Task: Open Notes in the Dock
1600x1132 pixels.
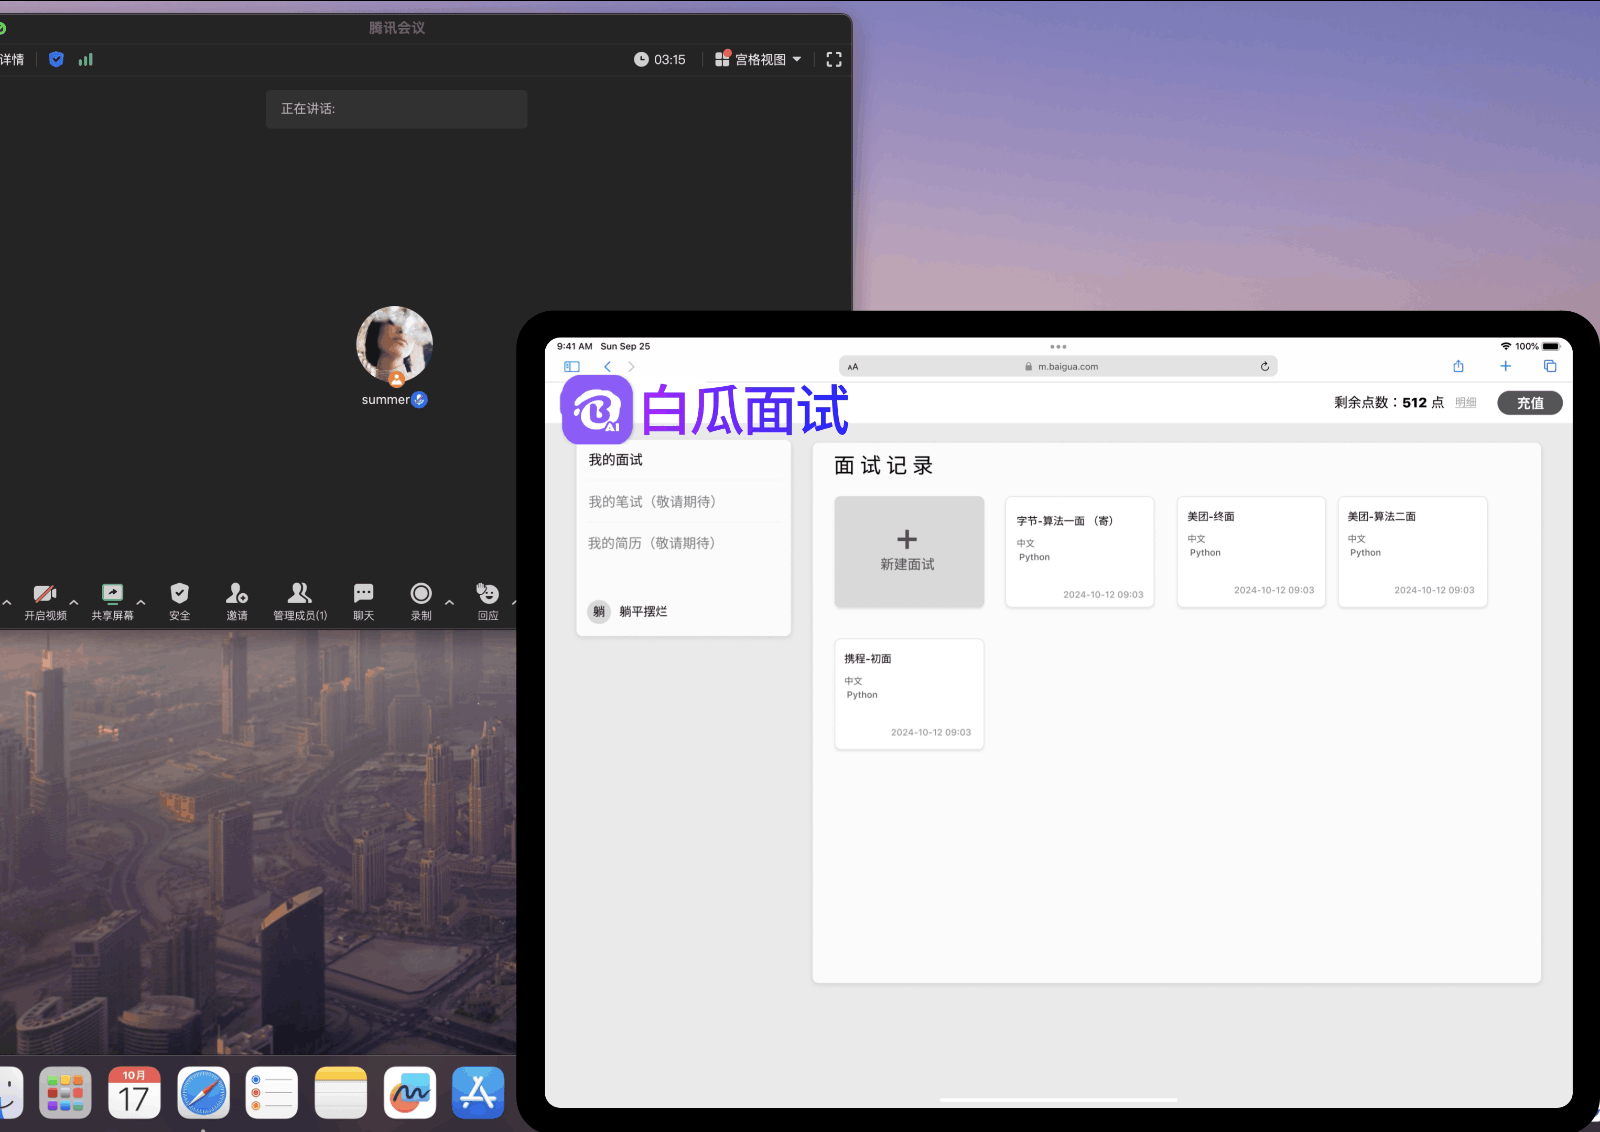Action: pyautogui.click(x=341, y=1092)
